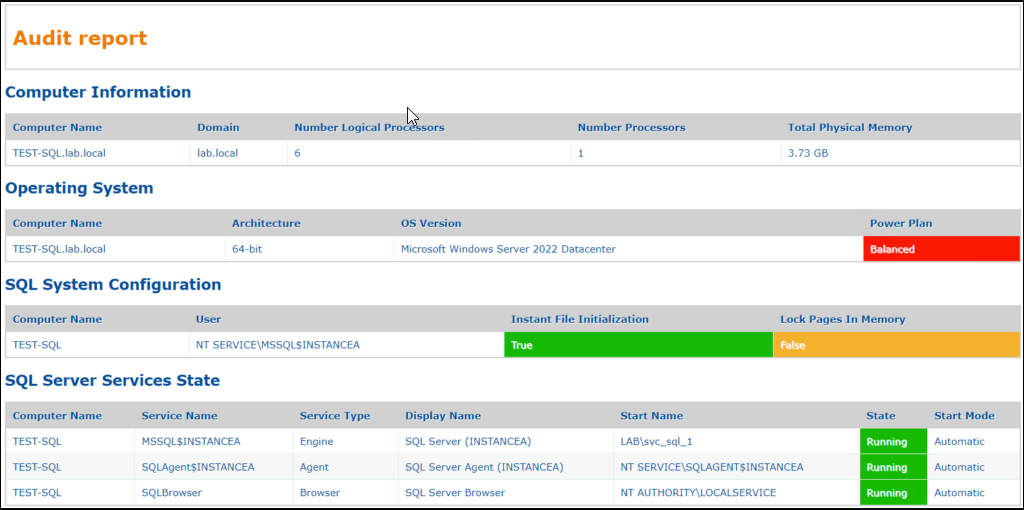Click the SQLAgent$INSTANCEA service name
Viewport: 1024px width, 510px height.
198,467
